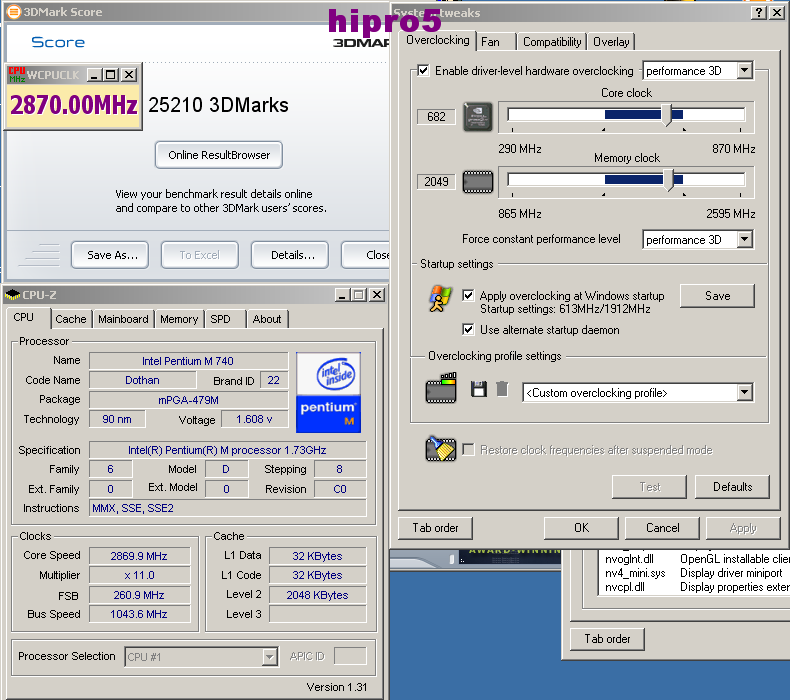Screen dimensions: 790x700
Task: Click Cancel in System tweaks dialog
Action: pos(663,528)
